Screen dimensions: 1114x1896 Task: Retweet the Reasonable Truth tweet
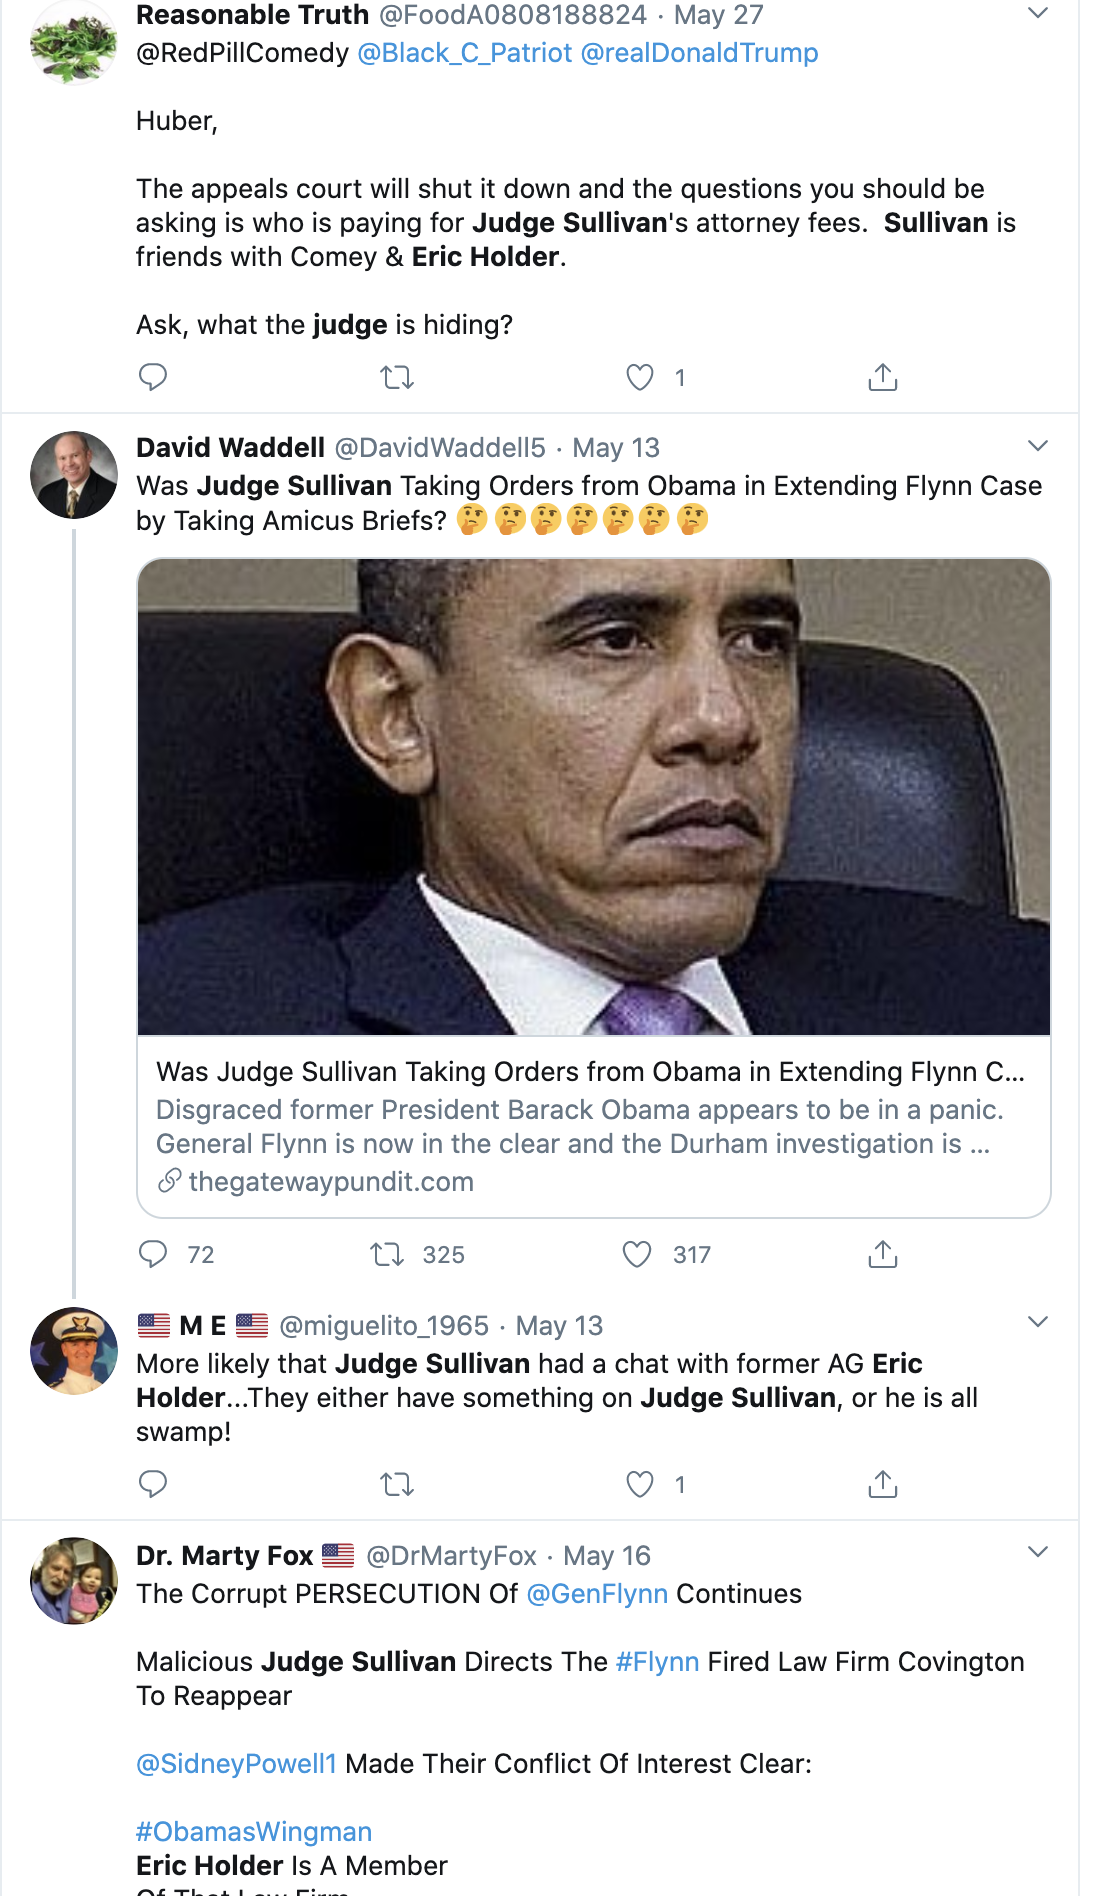point(397,377)
